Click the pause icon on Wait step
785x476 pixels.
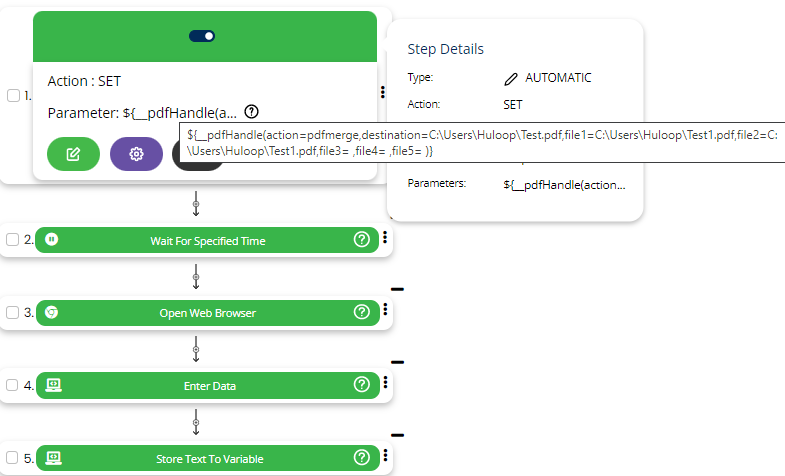point(52,240)
